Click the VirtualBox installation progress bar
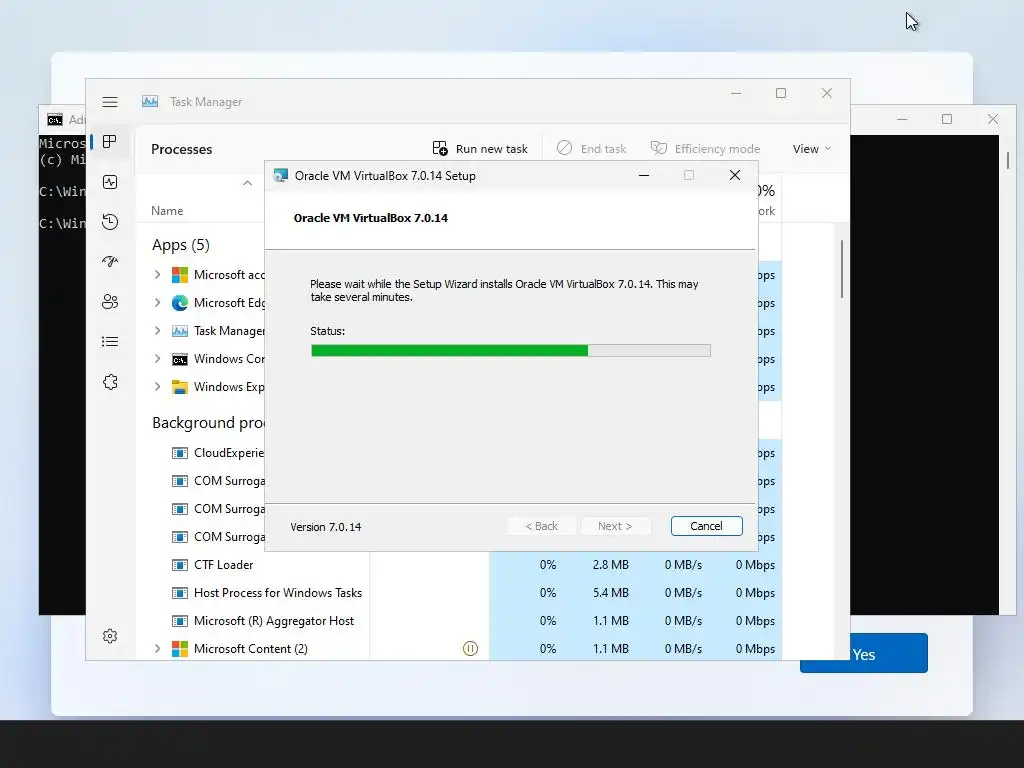 click(511, 351)
